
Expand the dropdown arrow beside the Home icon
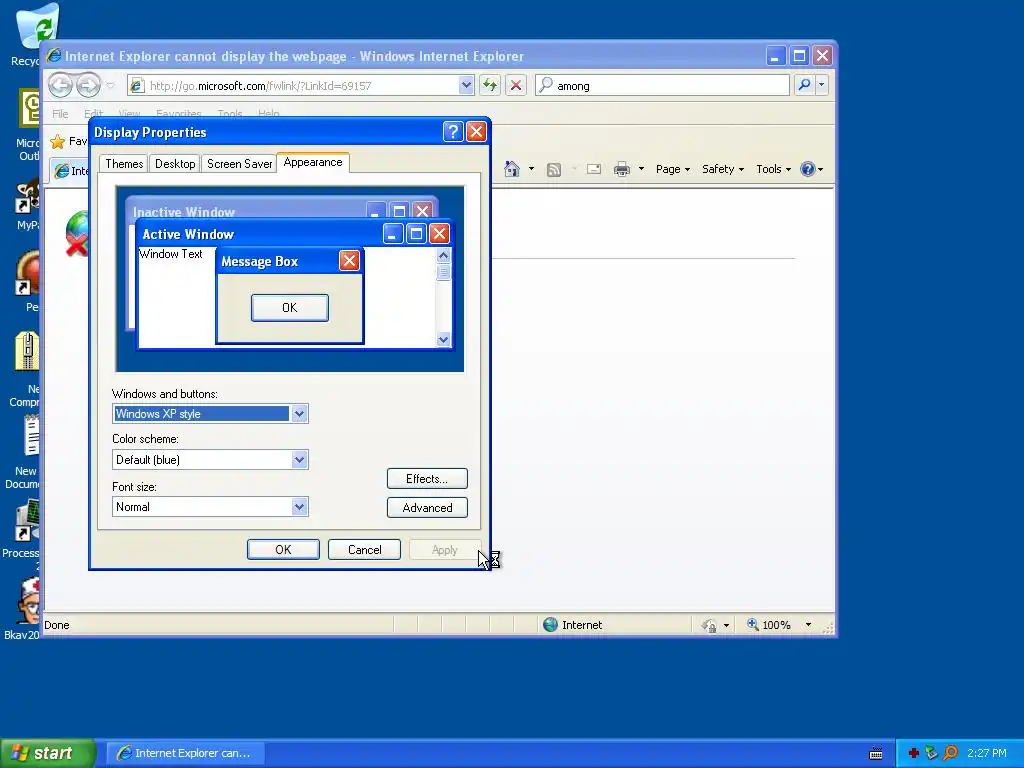pos(531,169)
